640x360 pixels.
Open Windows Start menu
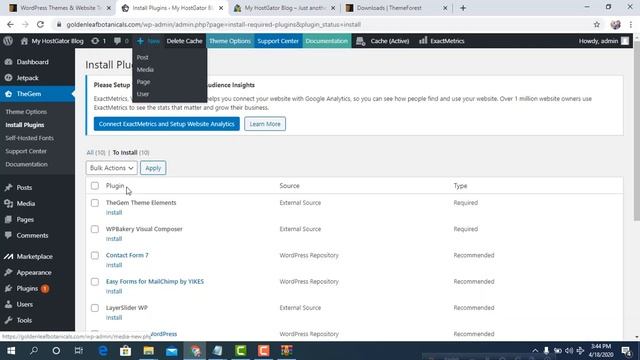(x=11, y=351)
